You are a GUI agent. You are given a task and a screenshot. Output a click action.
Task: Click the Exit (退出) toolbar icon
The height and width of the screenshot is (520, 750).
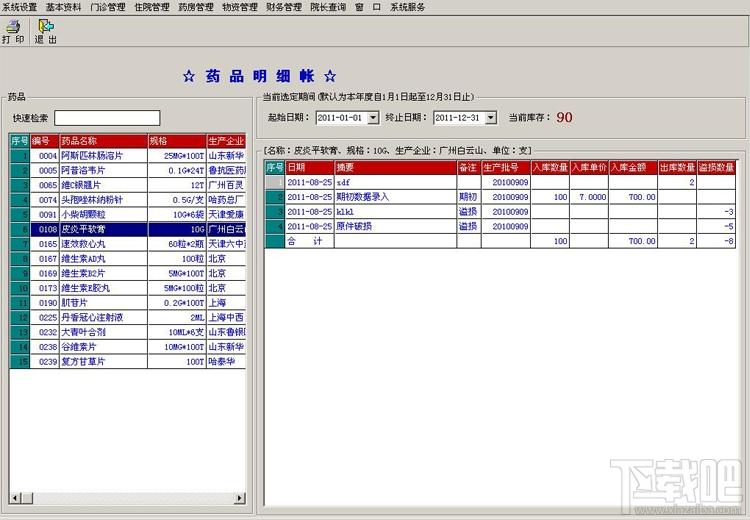click(x=45, y=32)
